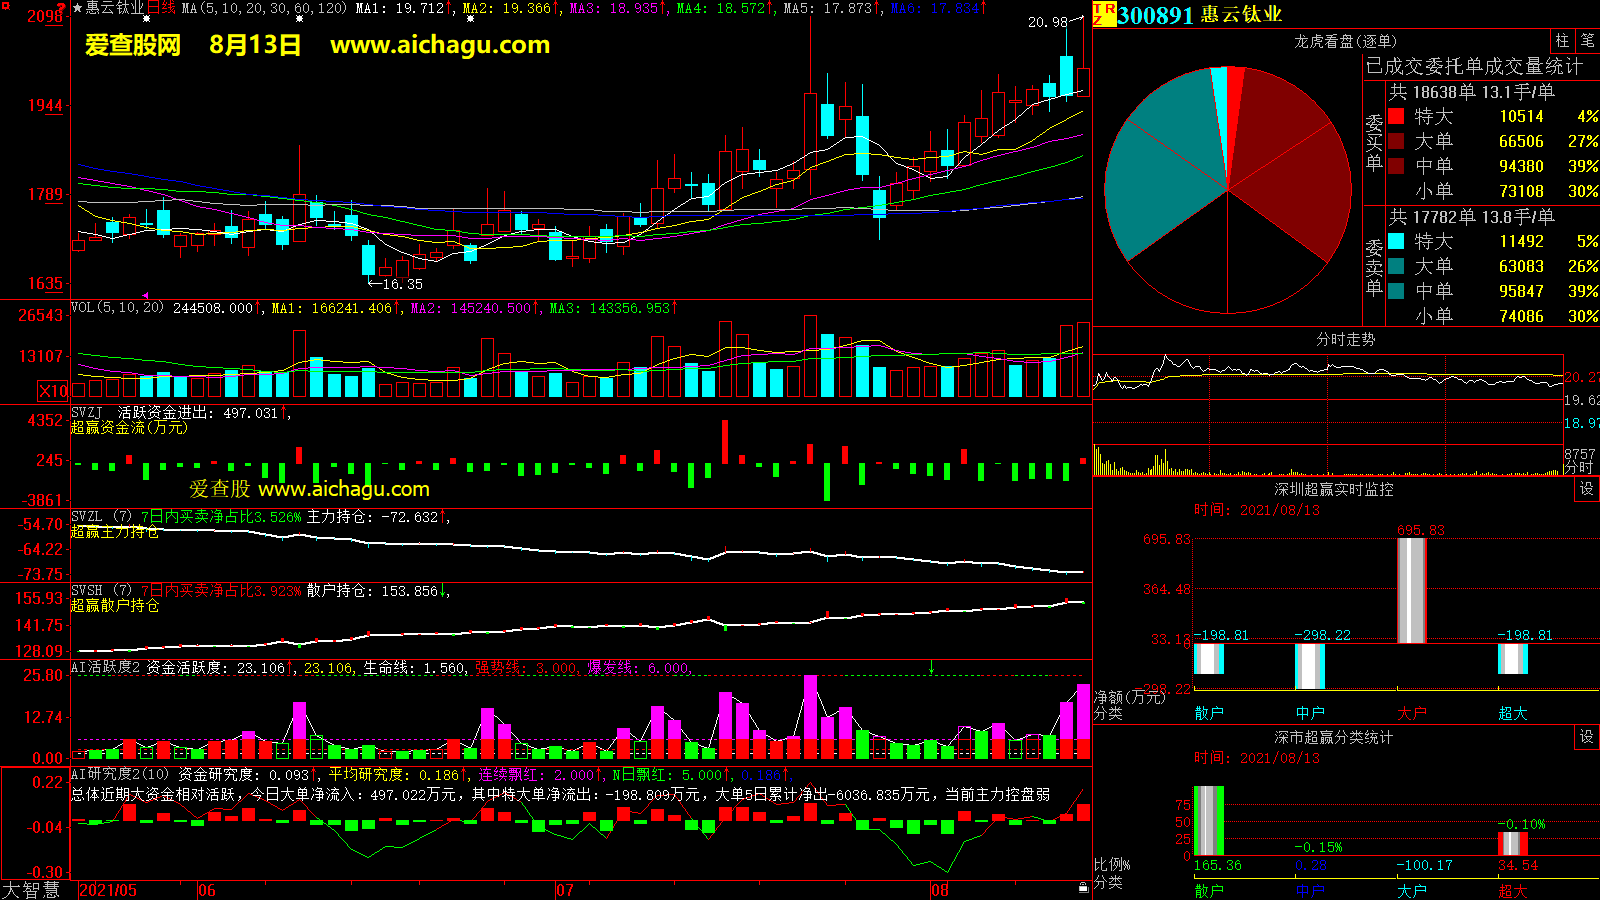Open the VOL(5,10,20) indicator parameters
Image resolution: width=1600 pixels, height=900 pixels.
tap(117, 308)
